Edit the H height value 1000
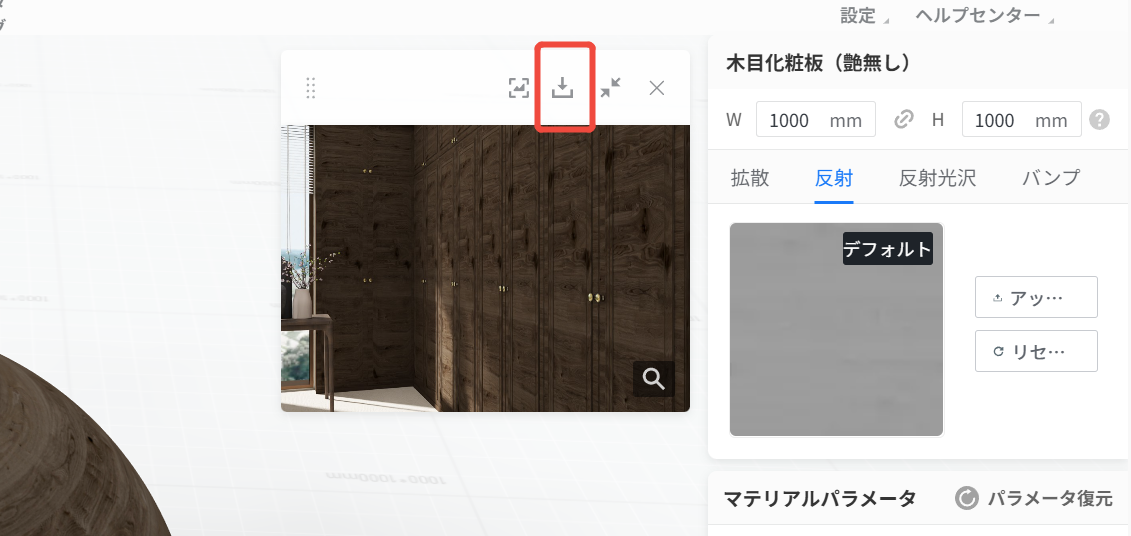The width and height of the screenshot is (1131, 536). (1021, 119)
